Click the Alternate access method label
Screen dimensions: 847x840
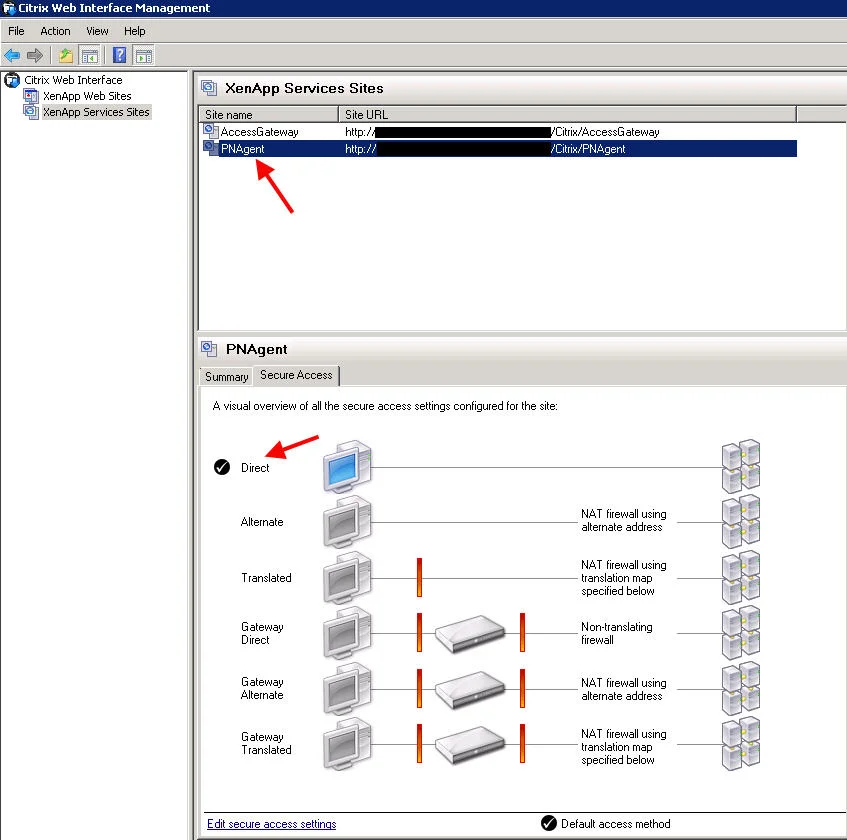coord(262,522)
